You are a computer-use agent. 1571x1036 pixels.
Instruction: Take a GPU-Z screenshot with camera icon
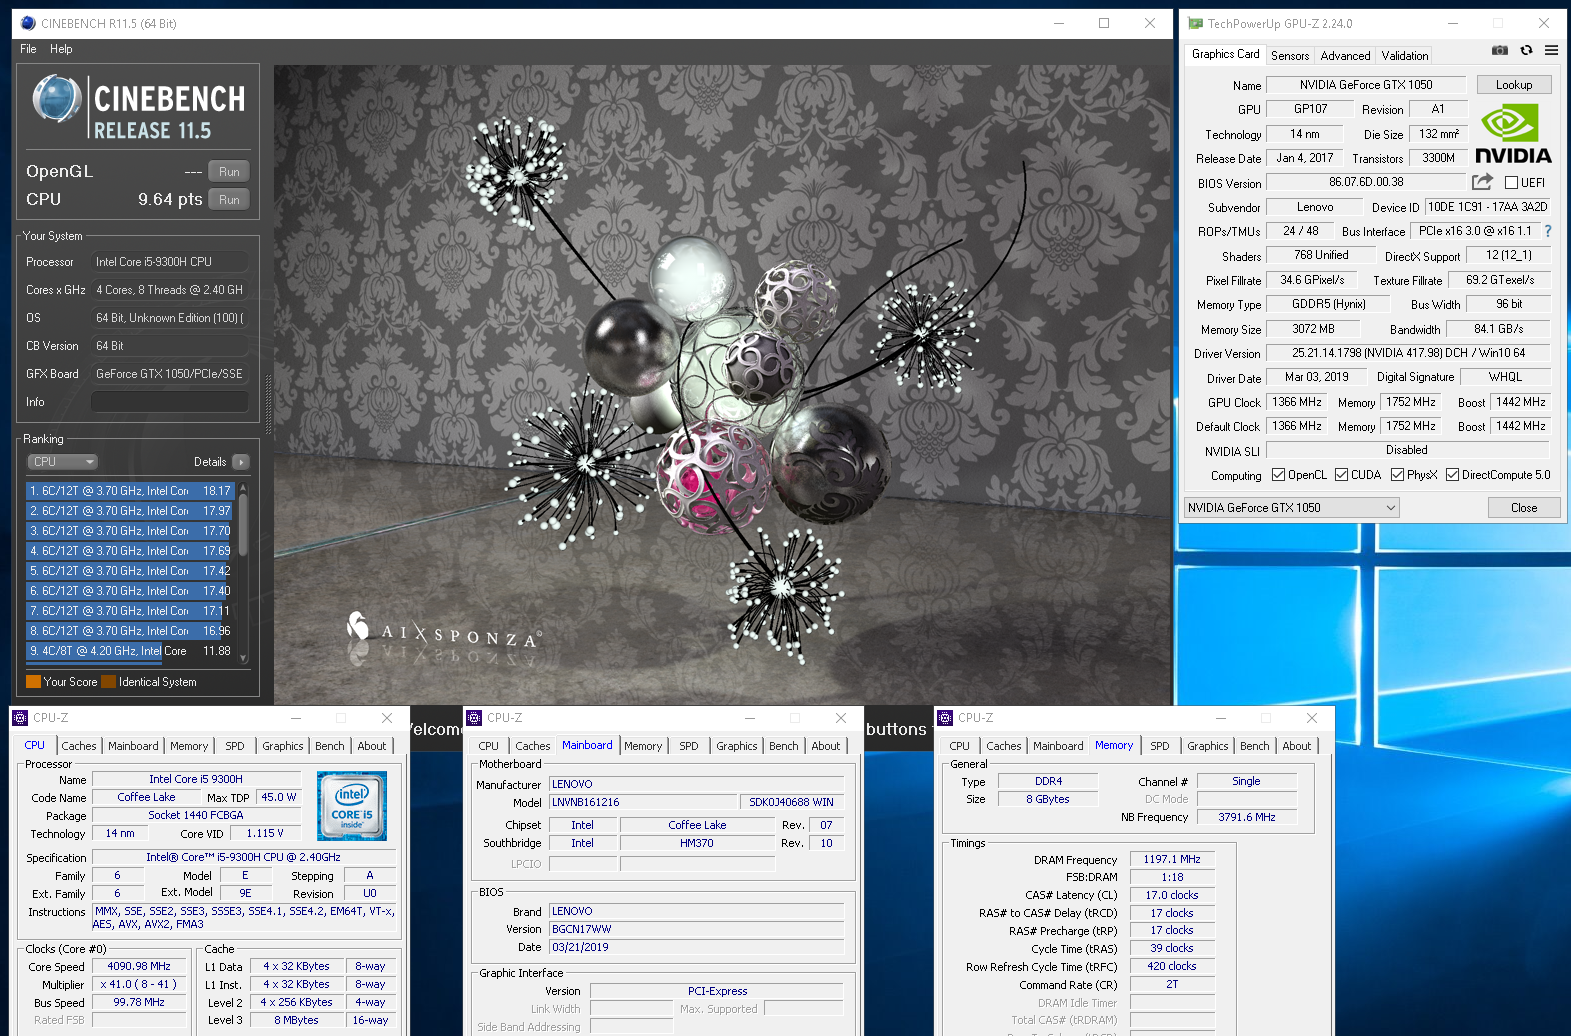tap(1499, 50)
